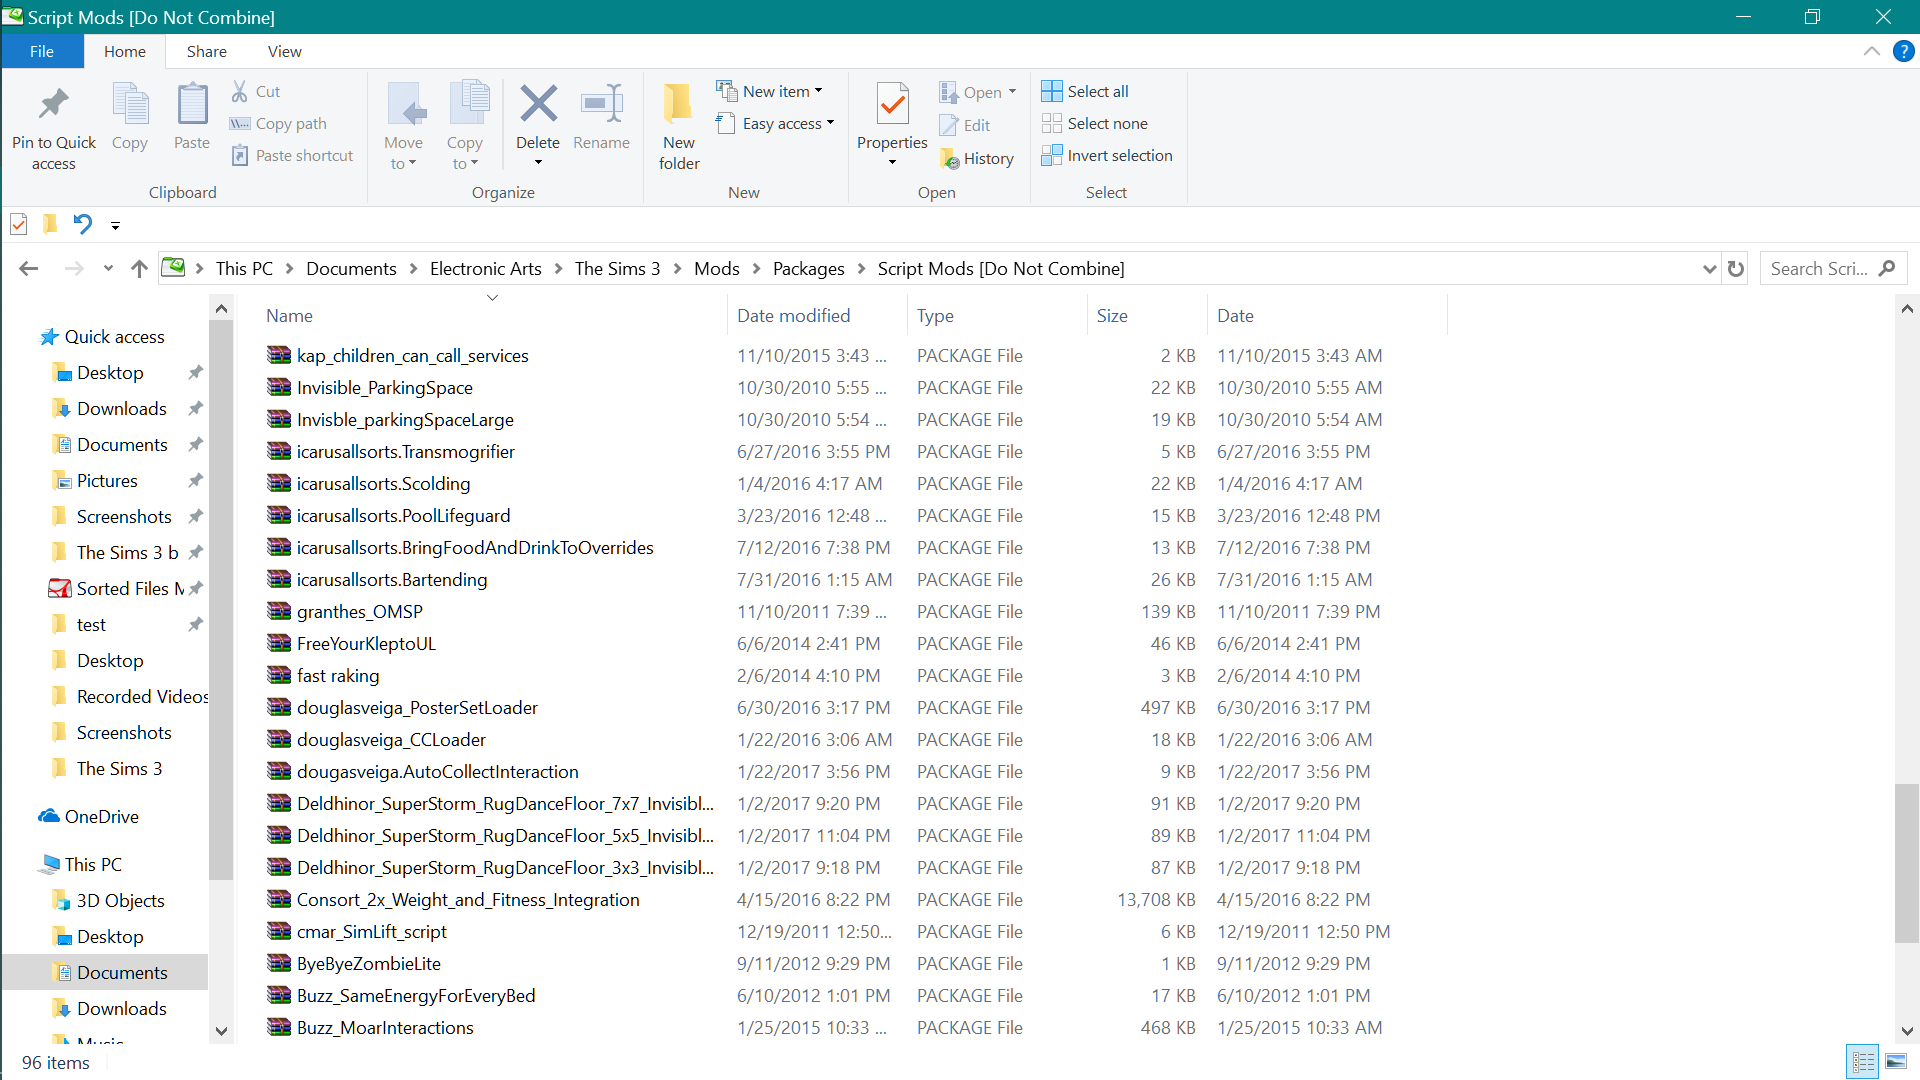Go up one folder level arrow
Image resolution: width=1920 pixels, height=1080 pixels.
pyautogui.click(x=139, y=268)
